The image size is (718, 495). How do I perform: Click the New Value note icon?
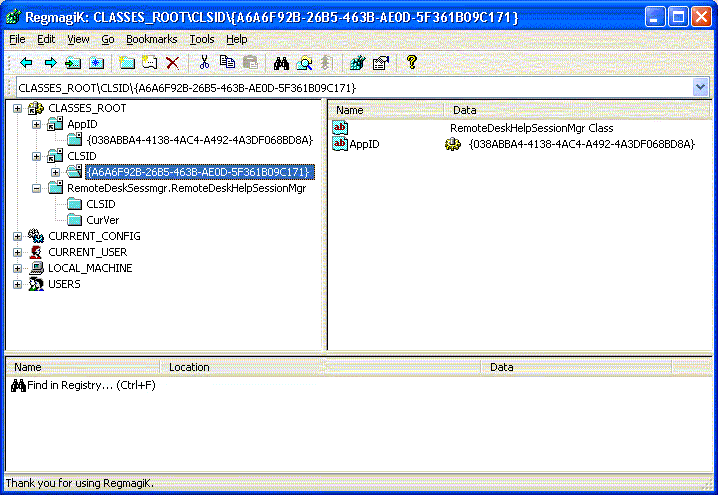pos(150,62)
